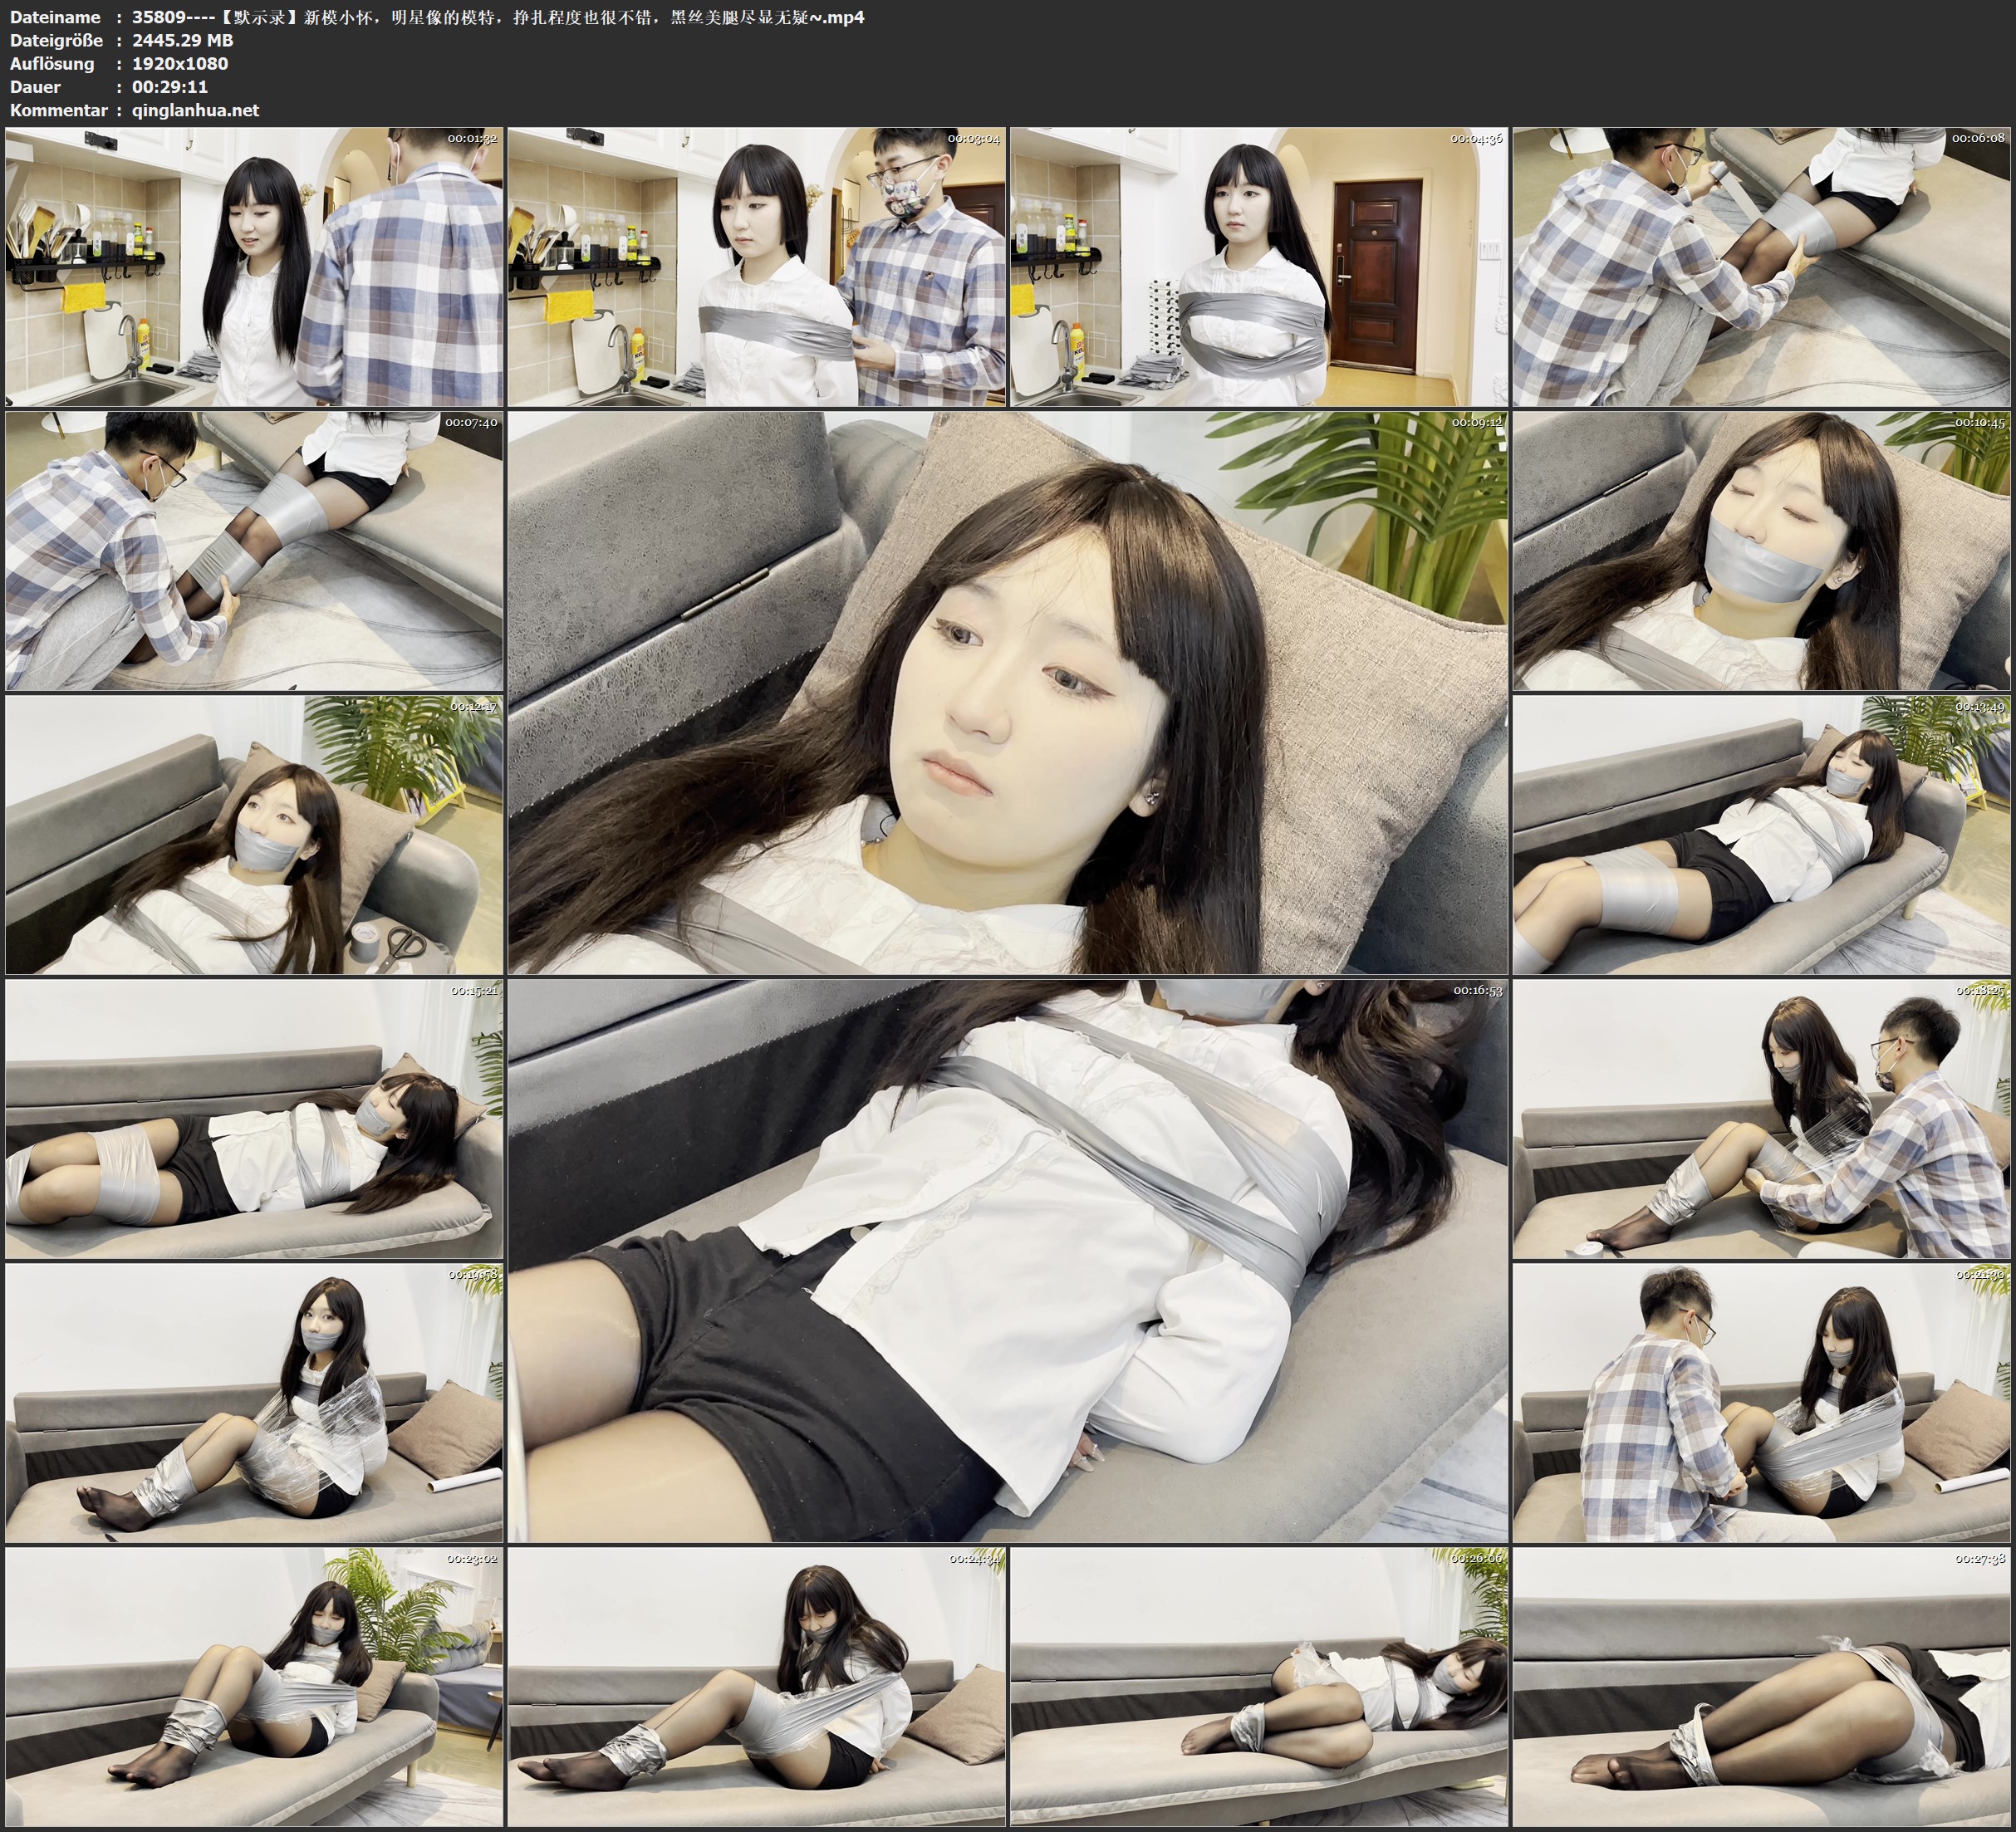
Task: Open the large frame at 00:09:12
Action: (x=1008, y=692)
